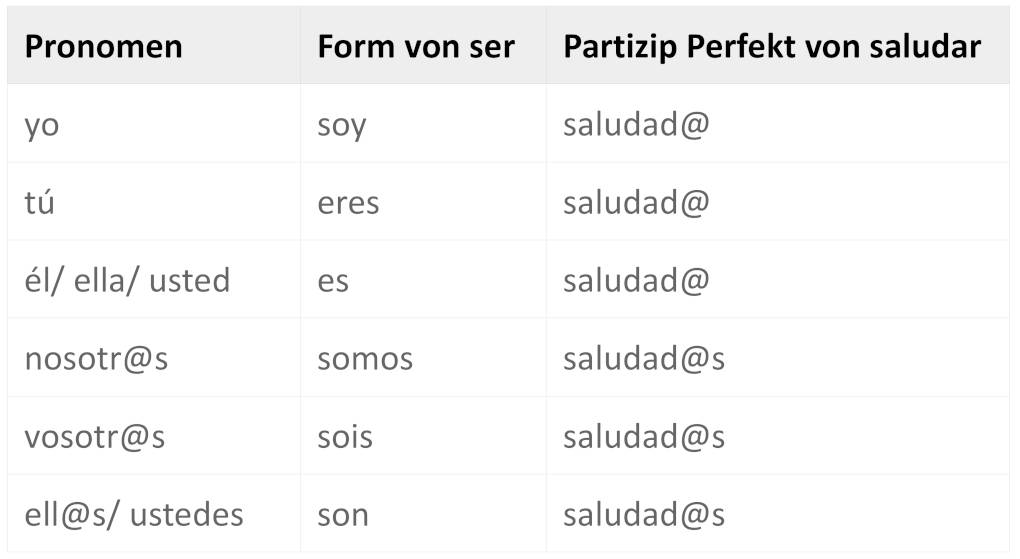This screenshot has height=559, width=1020.
Task: Click the es verb form cell
Action: (333, 281)
